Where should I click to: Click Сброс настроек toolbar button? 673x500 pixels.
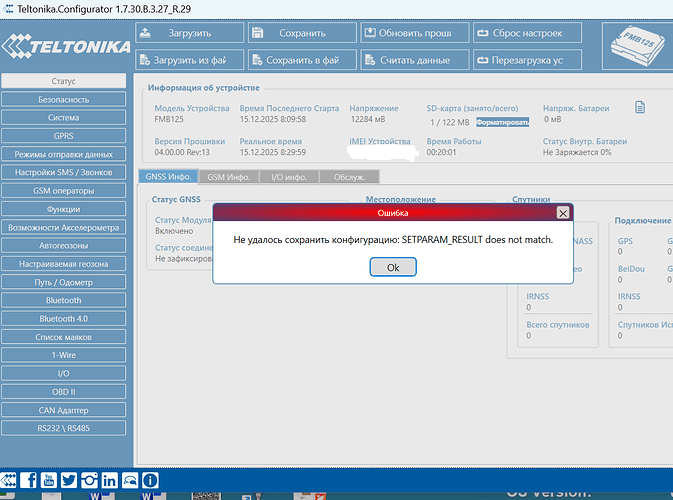(x=527, y=33)
